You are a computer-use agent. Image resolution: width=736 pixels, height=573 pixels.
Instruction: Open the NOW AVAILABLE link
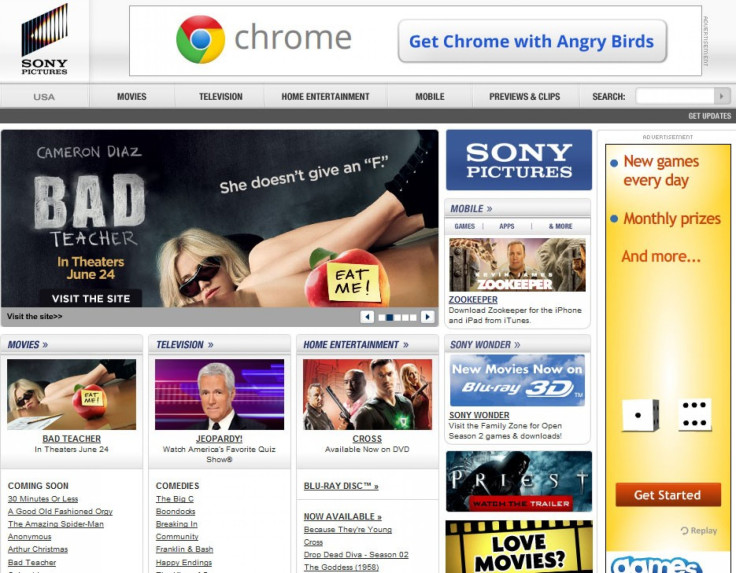[x=343, y=517]
